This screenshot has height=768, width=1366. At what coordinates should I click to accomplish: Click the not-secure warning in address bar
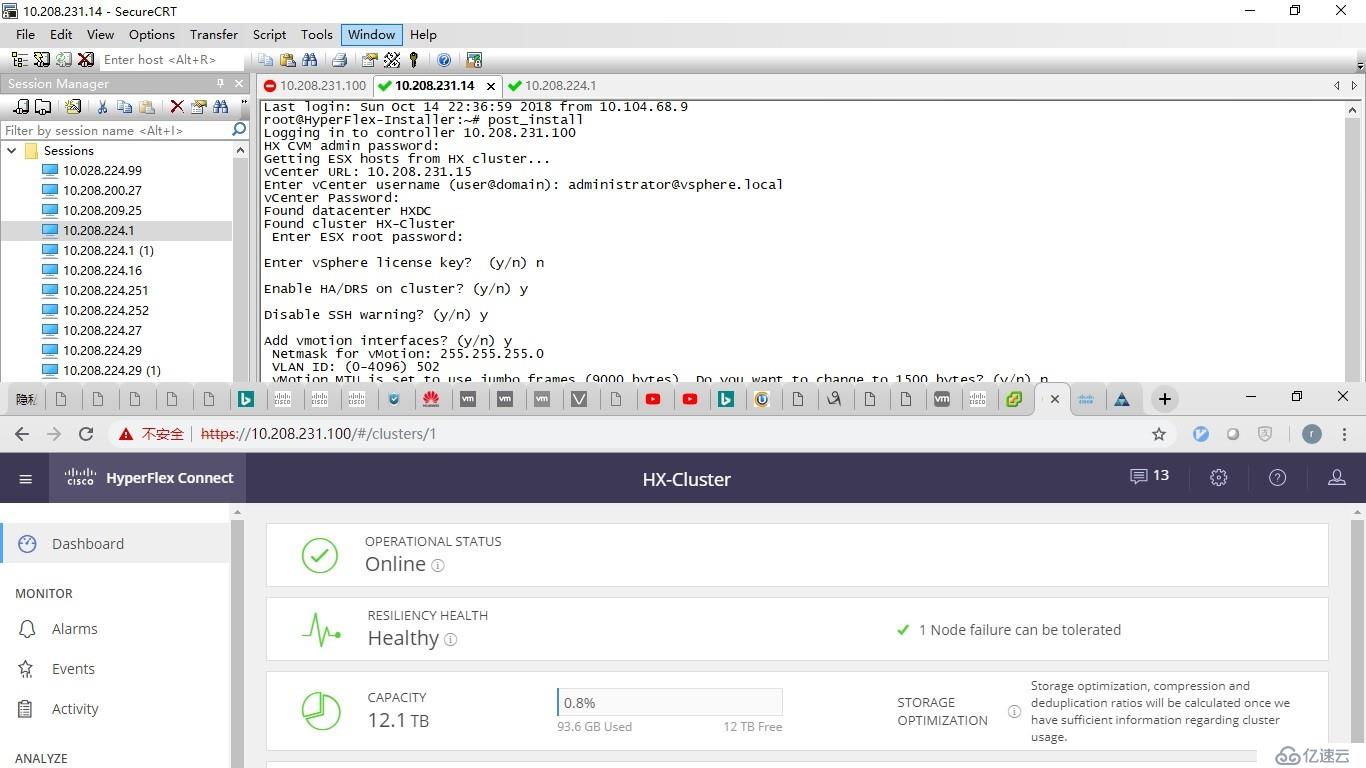[151, 434]
